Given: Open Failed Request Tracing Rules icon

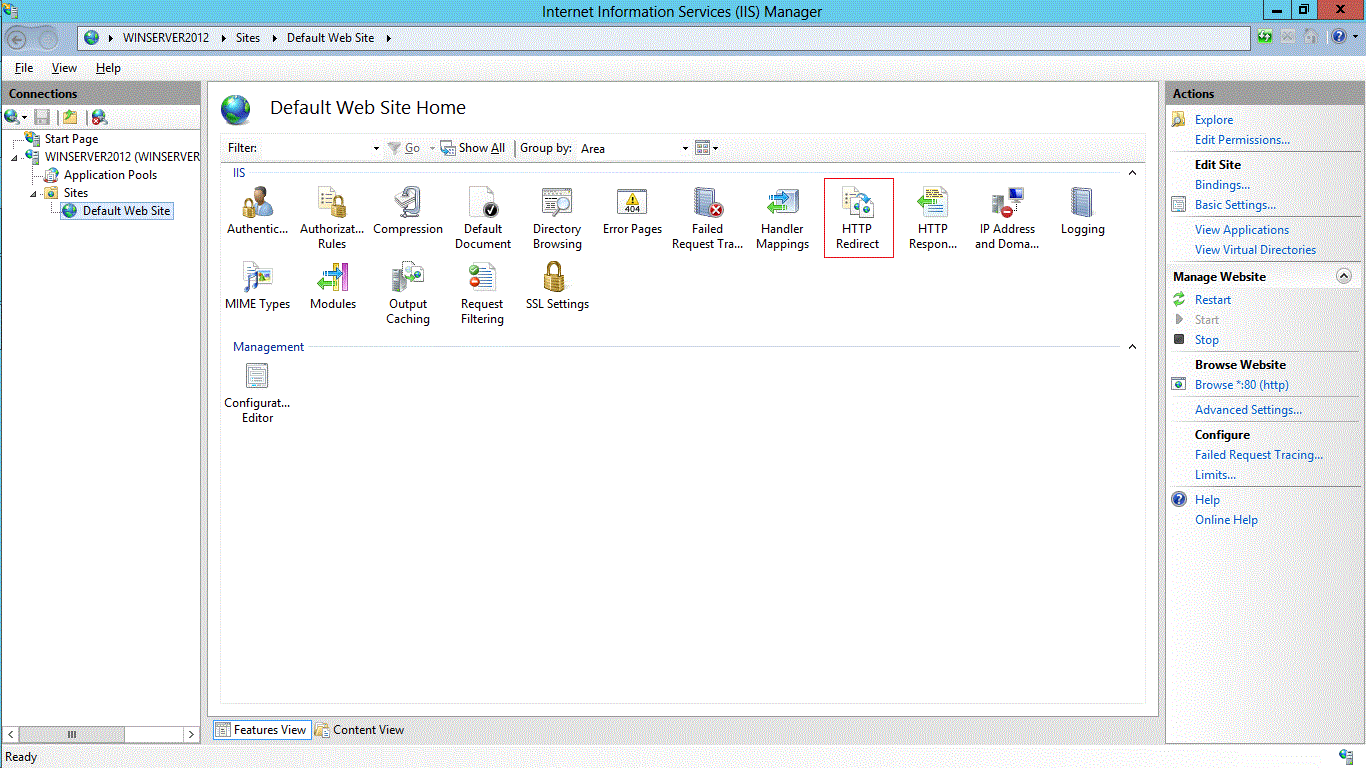Looking at the screenshot, I should [707, 217].
